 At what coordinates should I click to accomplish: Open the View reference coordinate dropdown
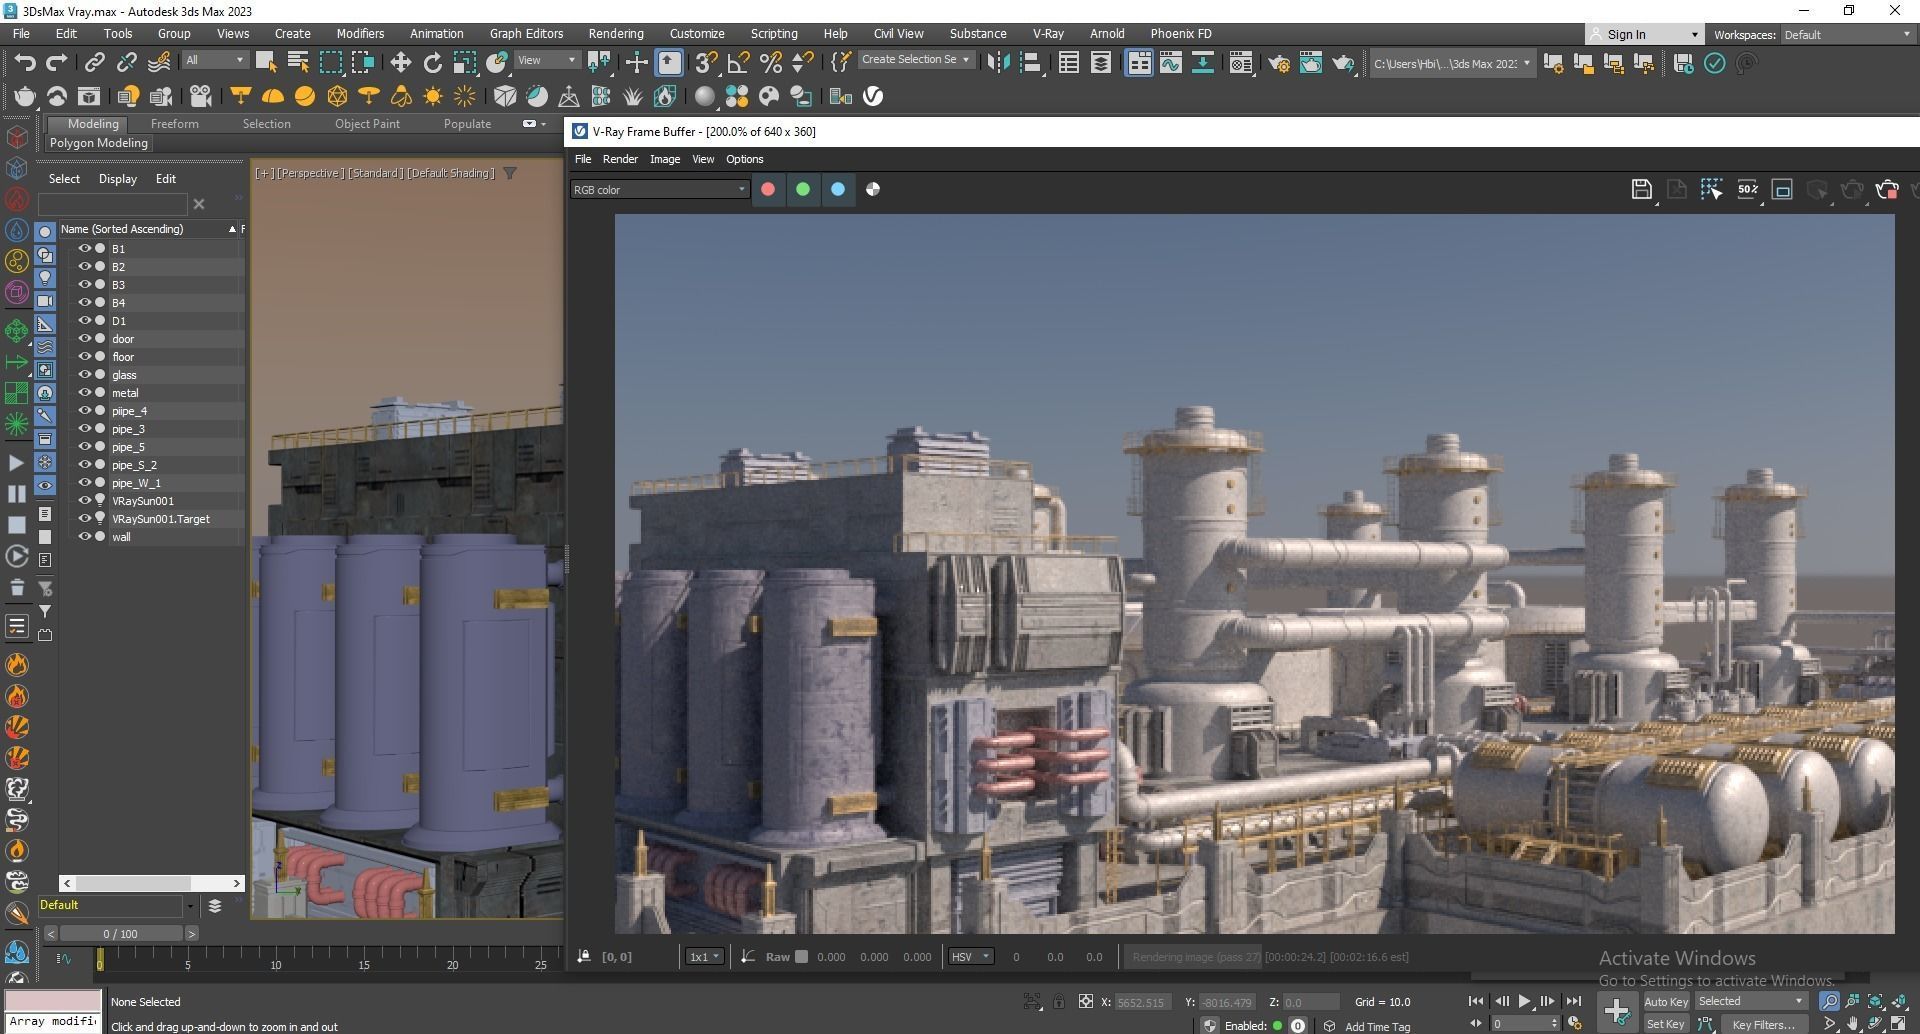click(x=547, y=60)
